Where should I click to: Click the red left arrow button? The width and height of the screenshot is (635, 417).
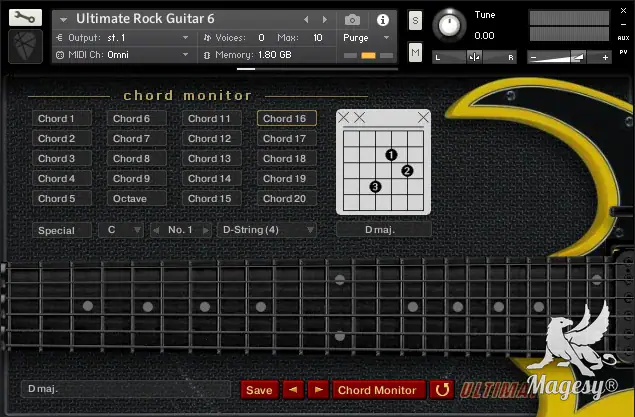click(x=293, y=390)
